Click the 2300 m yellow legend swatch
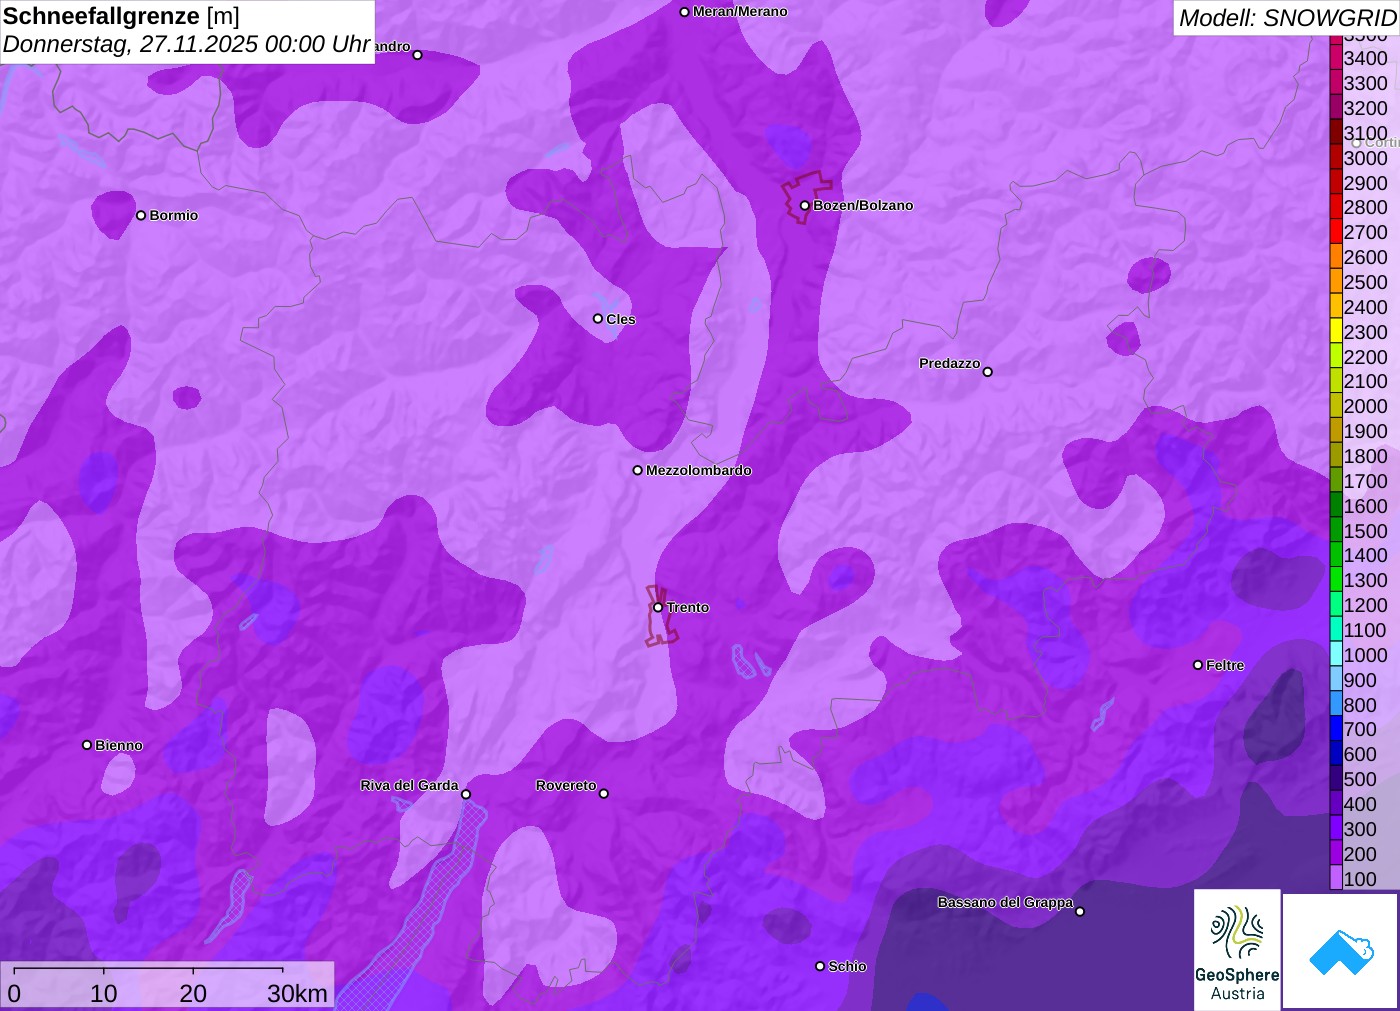The image size is (1400, 1011). [1336, 332]
